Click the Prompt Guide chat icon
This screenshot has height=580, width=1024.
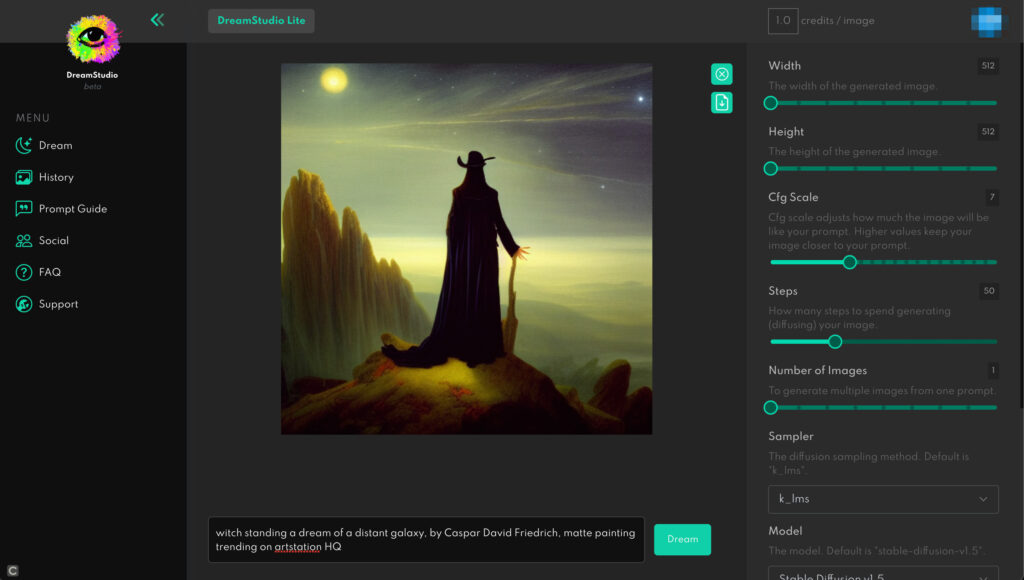[24, 209]
